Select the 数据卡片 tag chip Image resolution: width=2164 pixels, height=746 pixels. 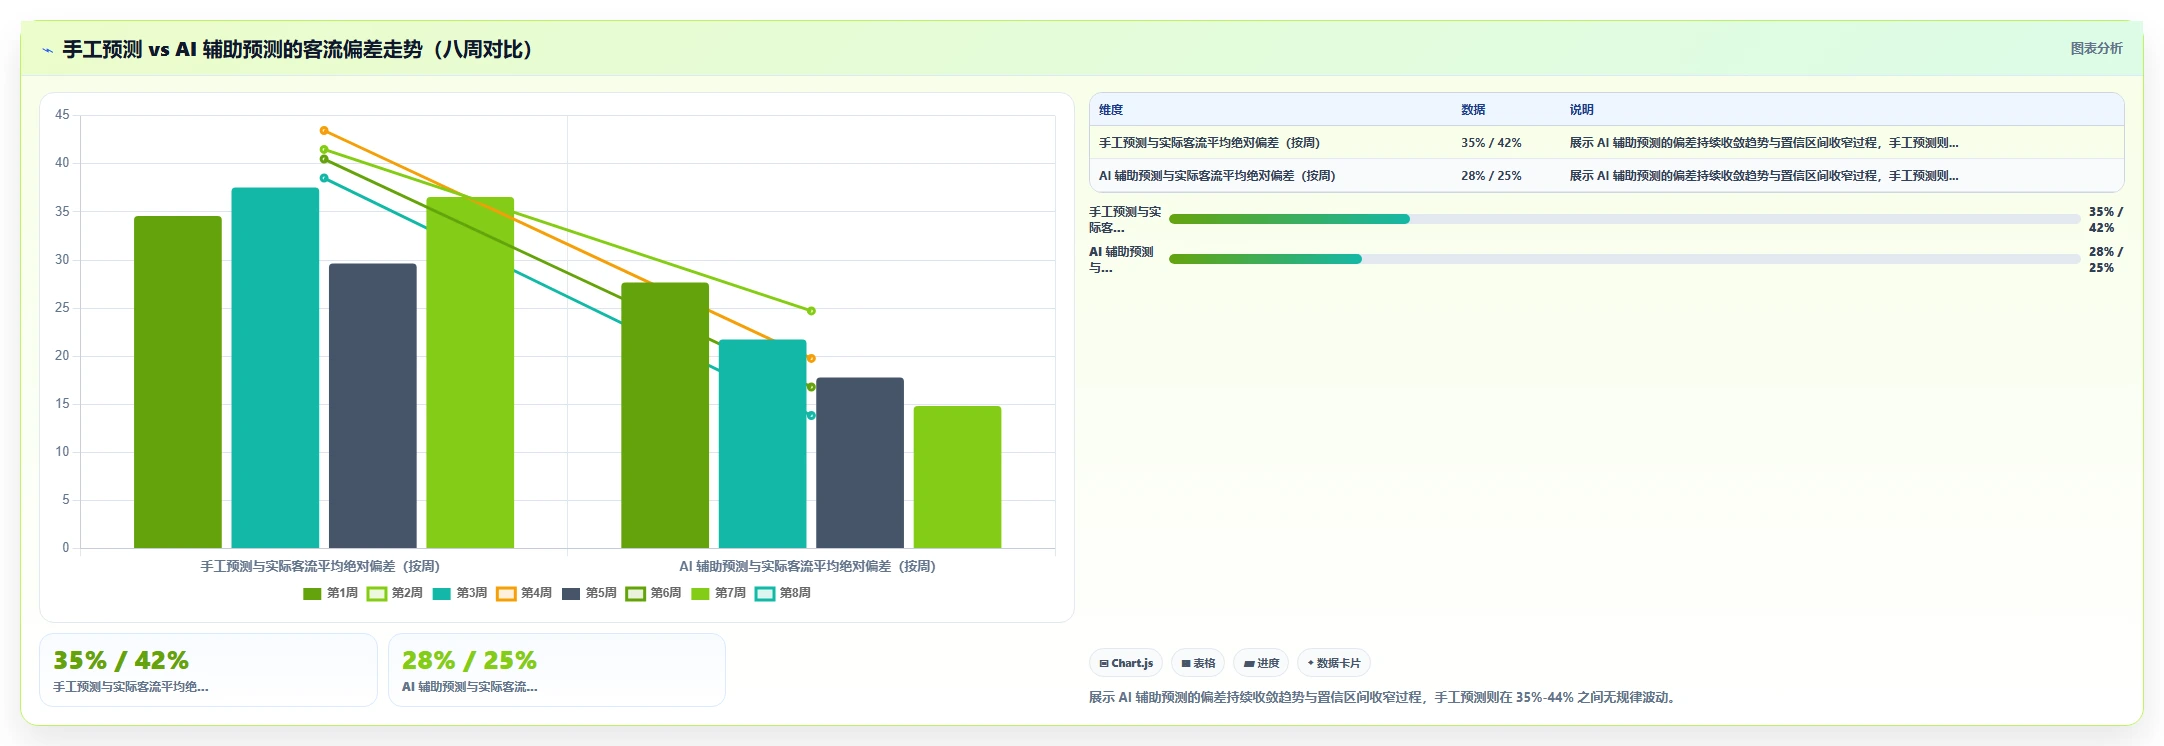(x=1334, y=663)
